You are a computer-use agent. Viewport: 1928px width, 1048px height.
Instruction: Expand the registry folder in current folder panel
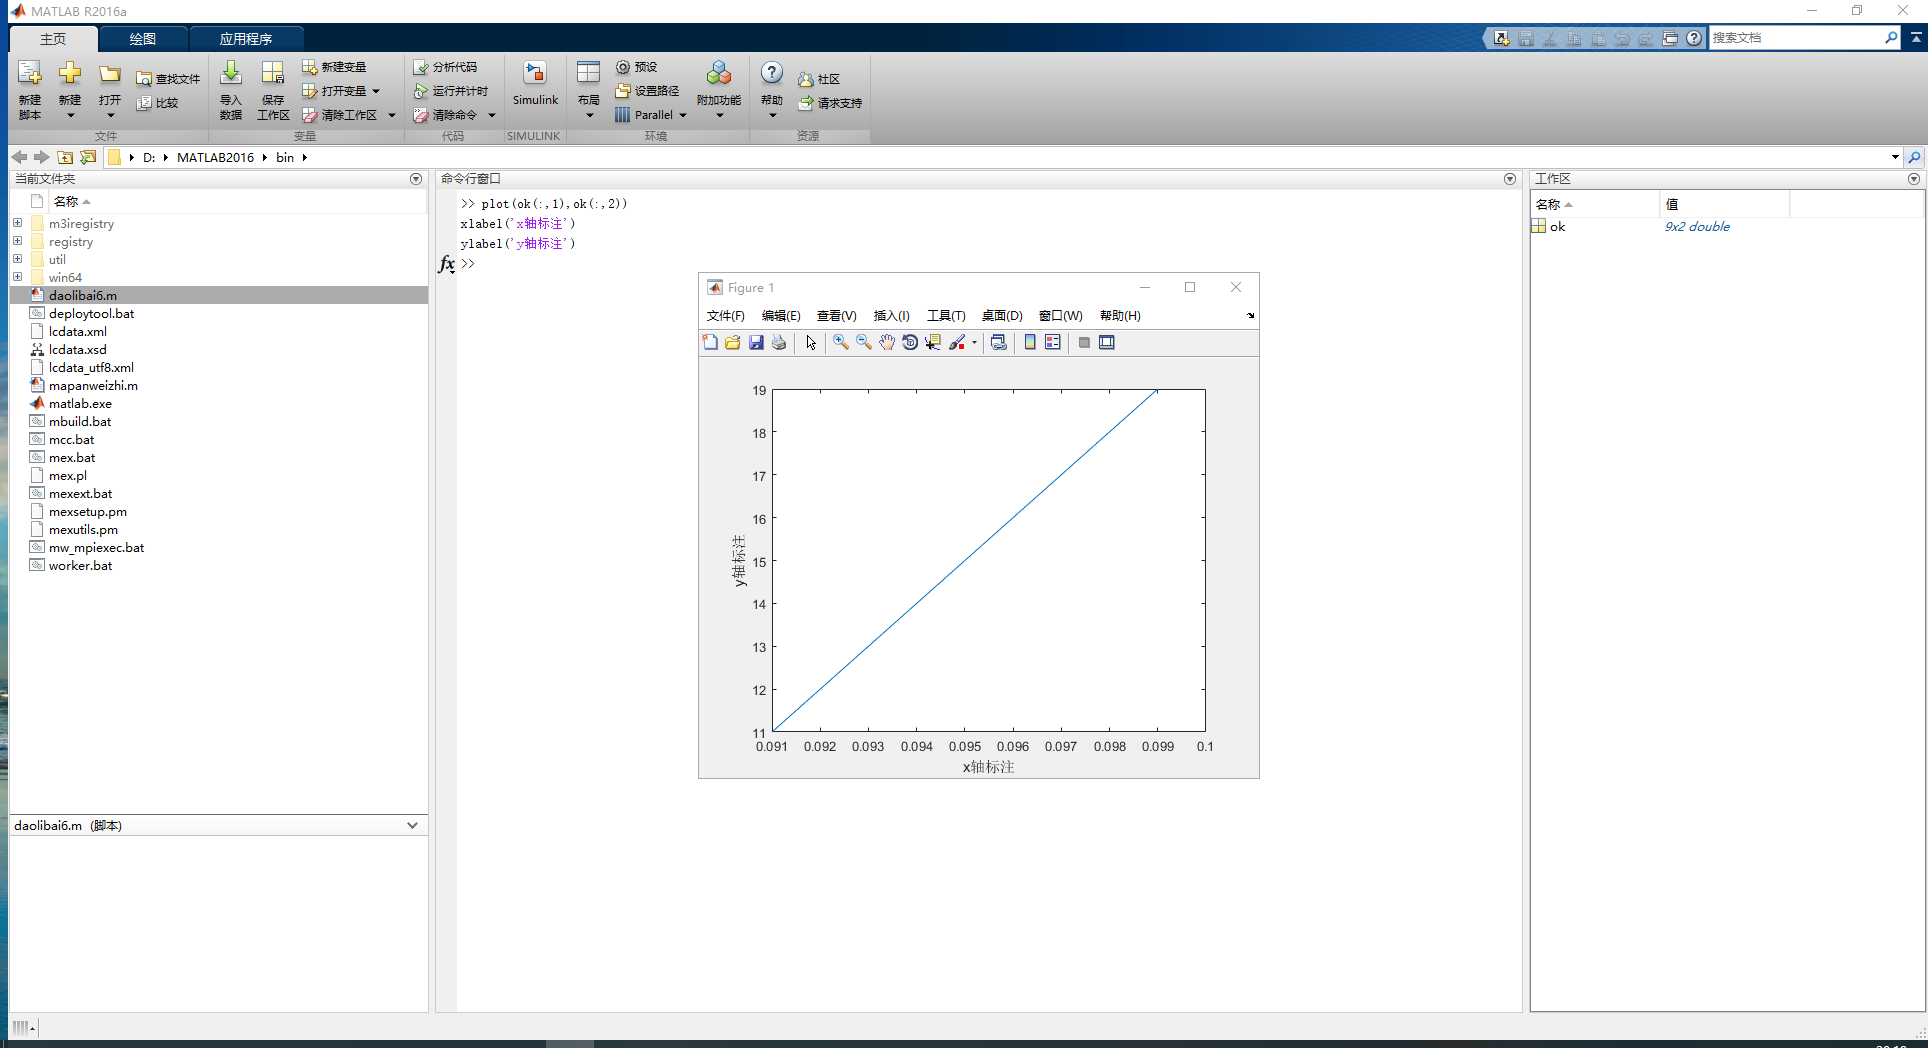(17, 241)
